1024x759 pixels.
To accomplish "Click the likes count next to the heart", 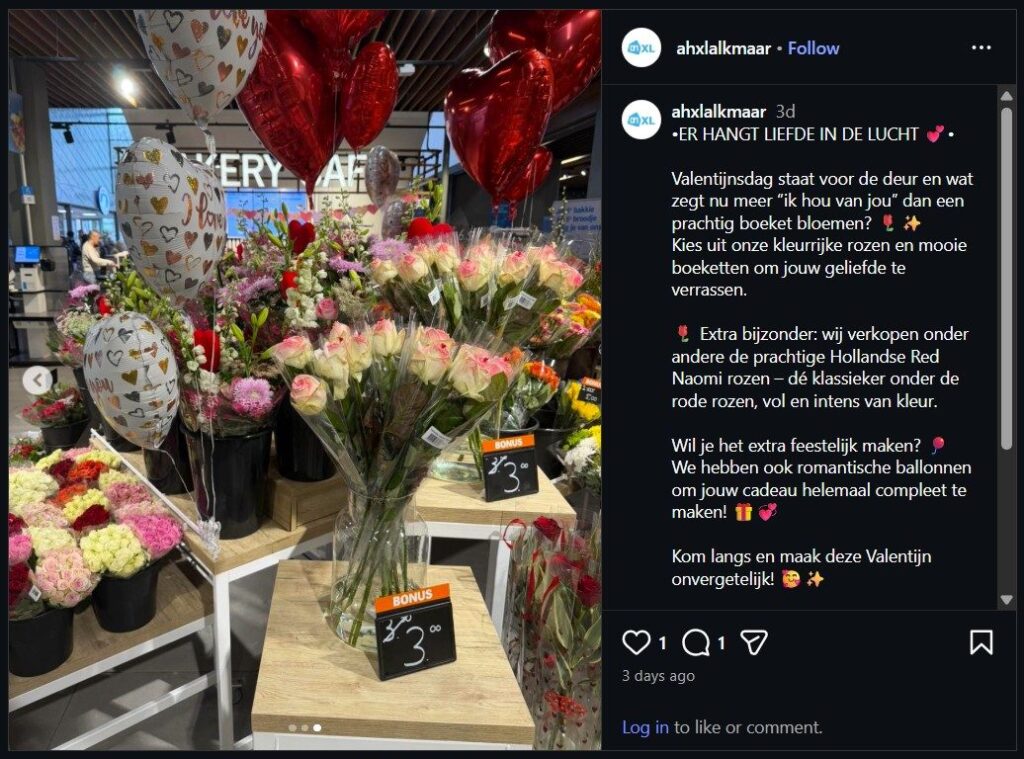I will (662, 643).
